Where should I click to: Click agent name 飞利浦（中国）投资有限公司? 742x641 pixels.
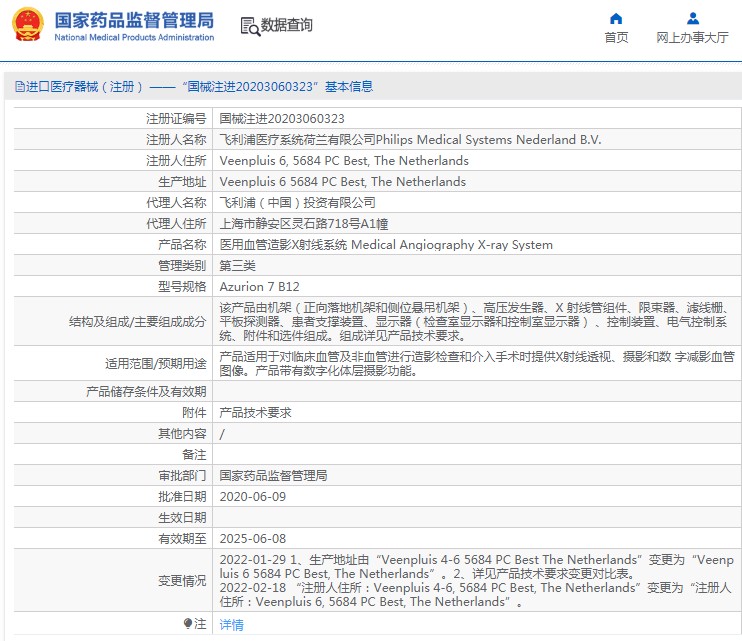pos(297,202)
